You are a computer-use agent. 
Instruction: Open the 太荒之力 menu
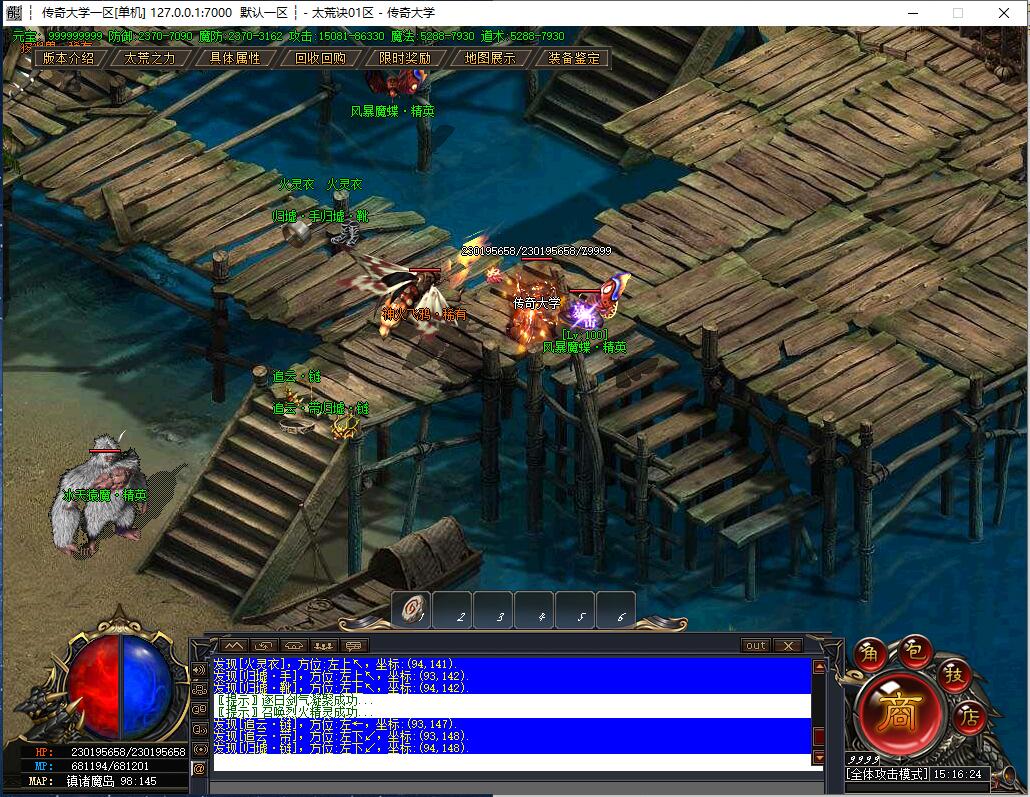(150, 58)
